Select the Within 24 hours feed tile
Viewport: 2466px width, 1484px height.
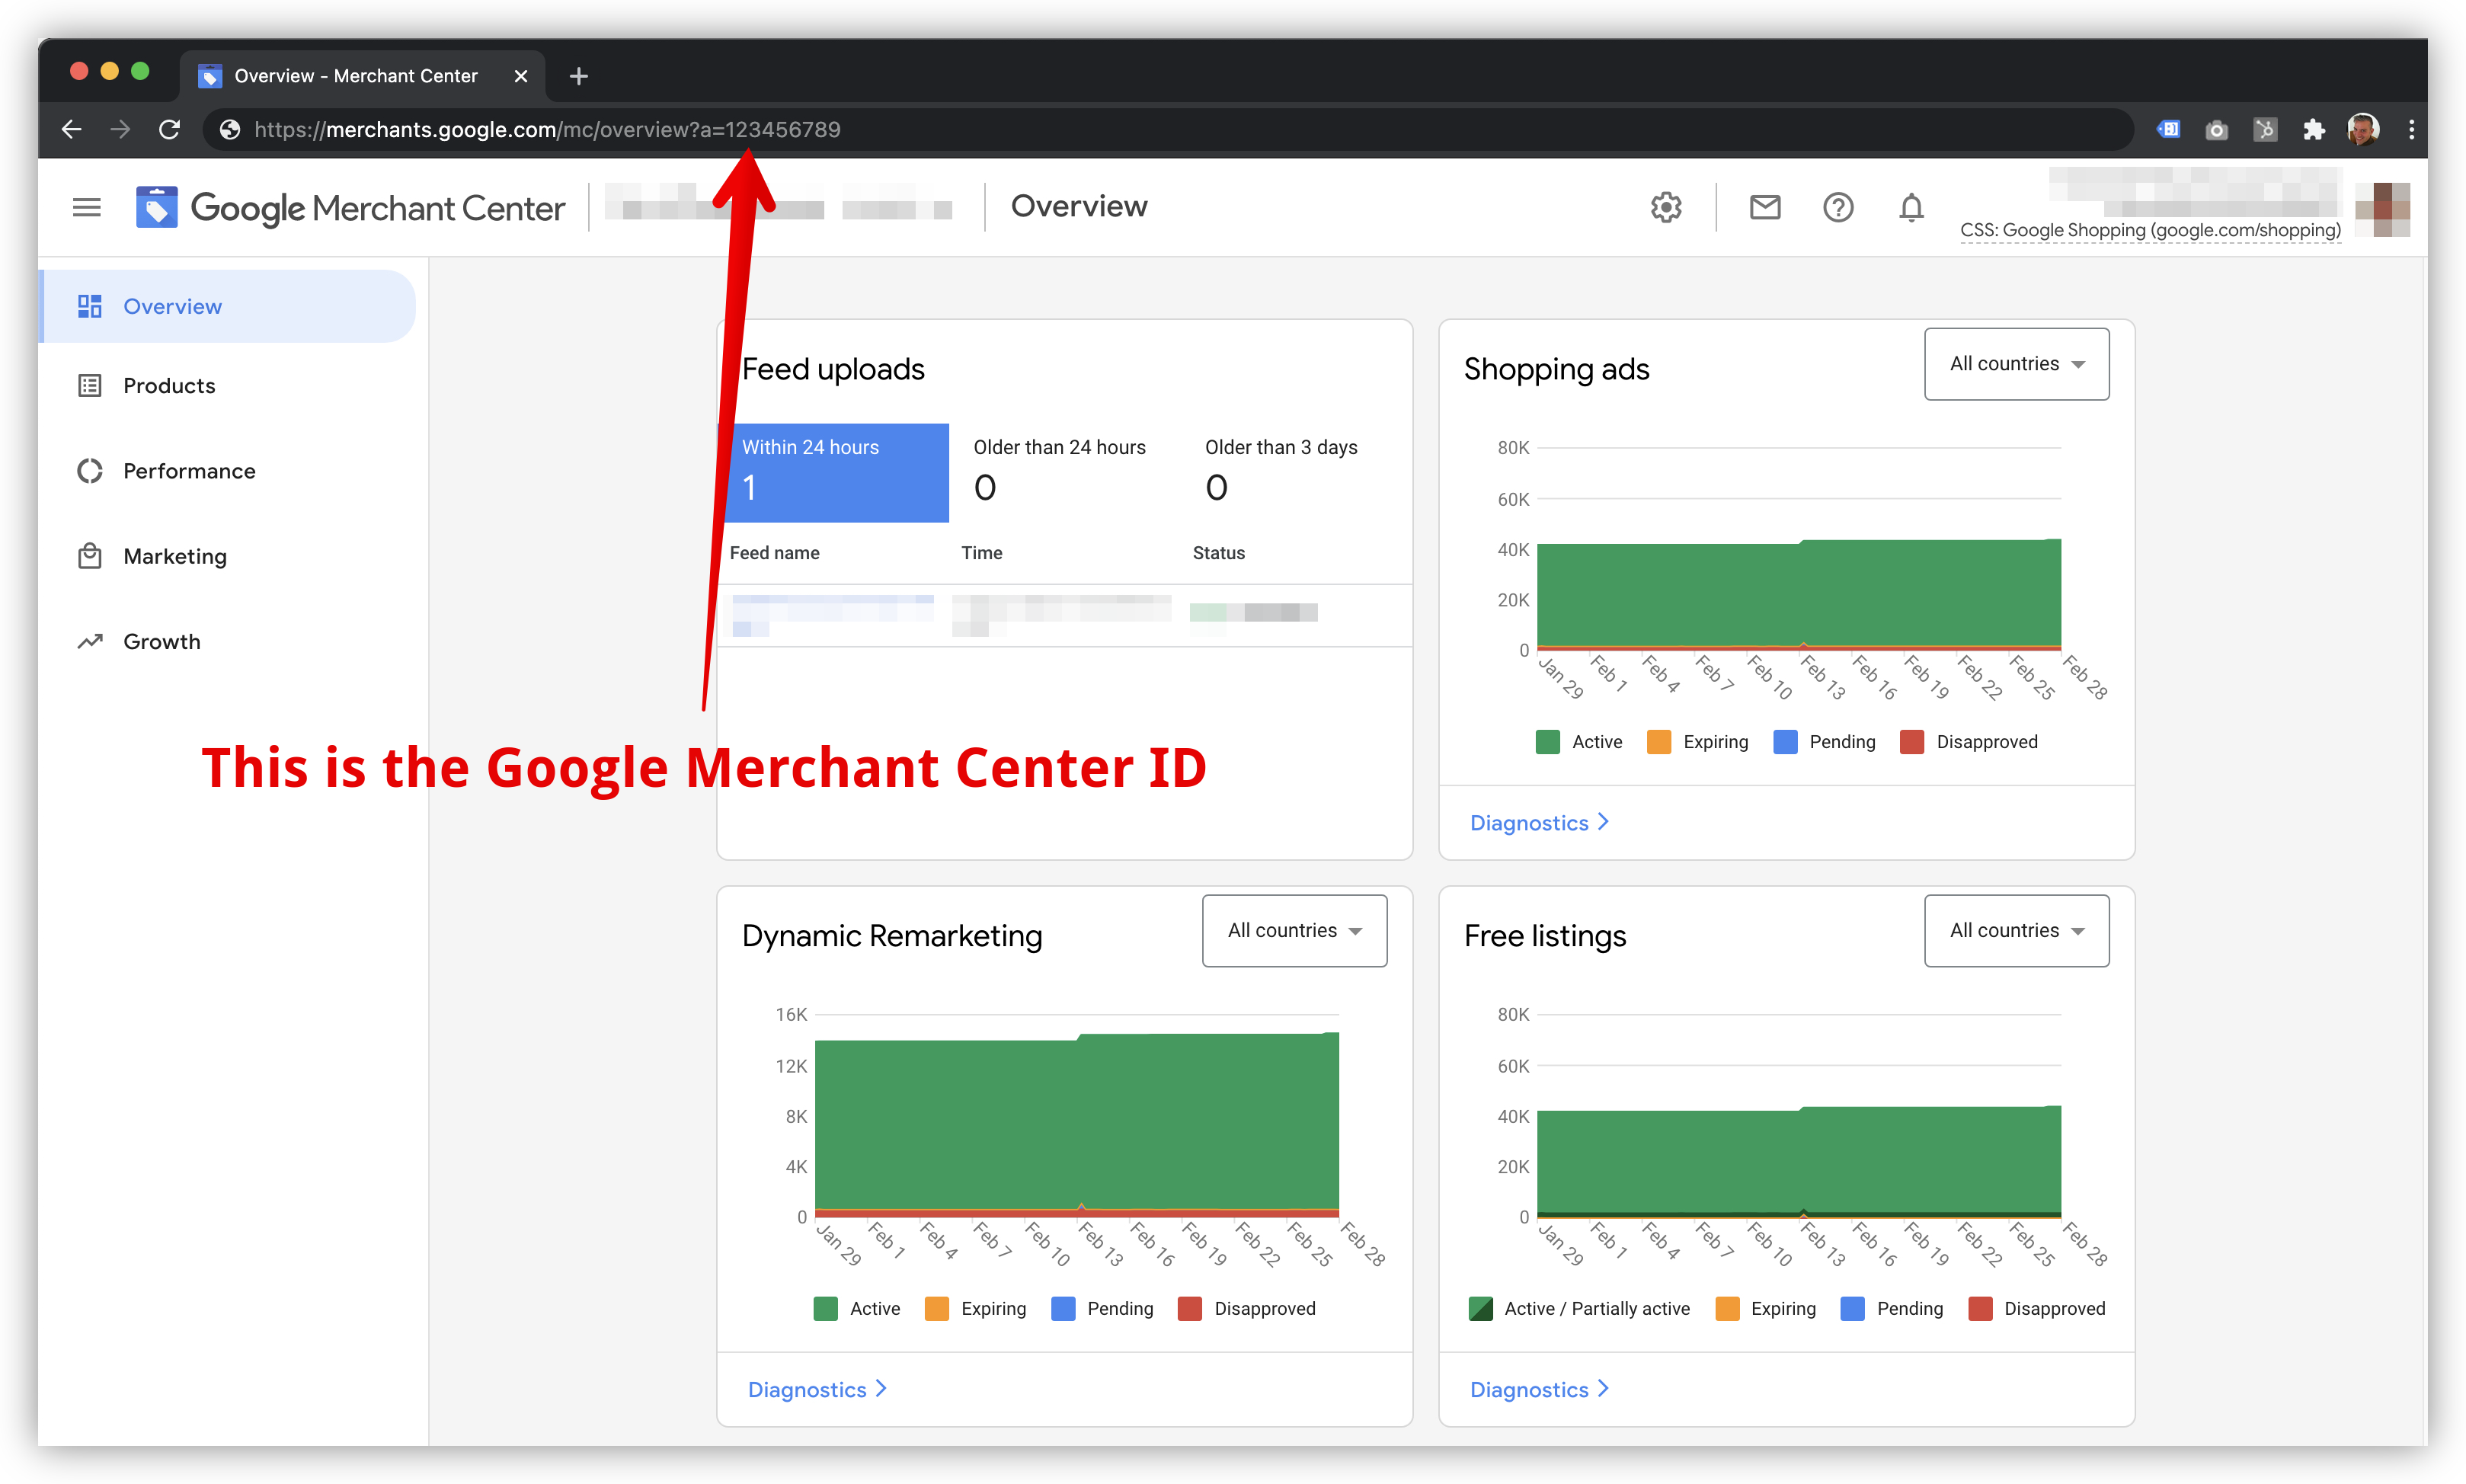(x=833, y=472)
